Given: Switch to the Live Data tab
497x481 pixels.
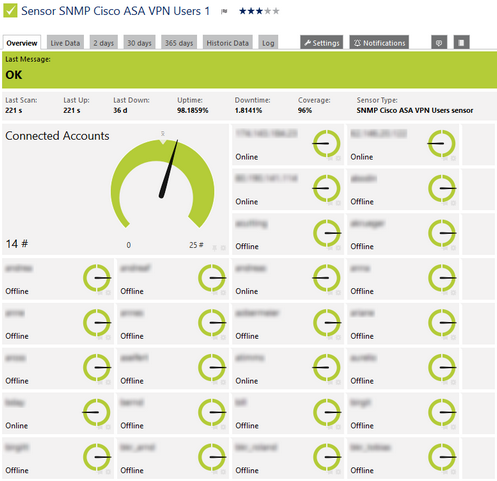Looking at the screenshot, I should point(65,43).
